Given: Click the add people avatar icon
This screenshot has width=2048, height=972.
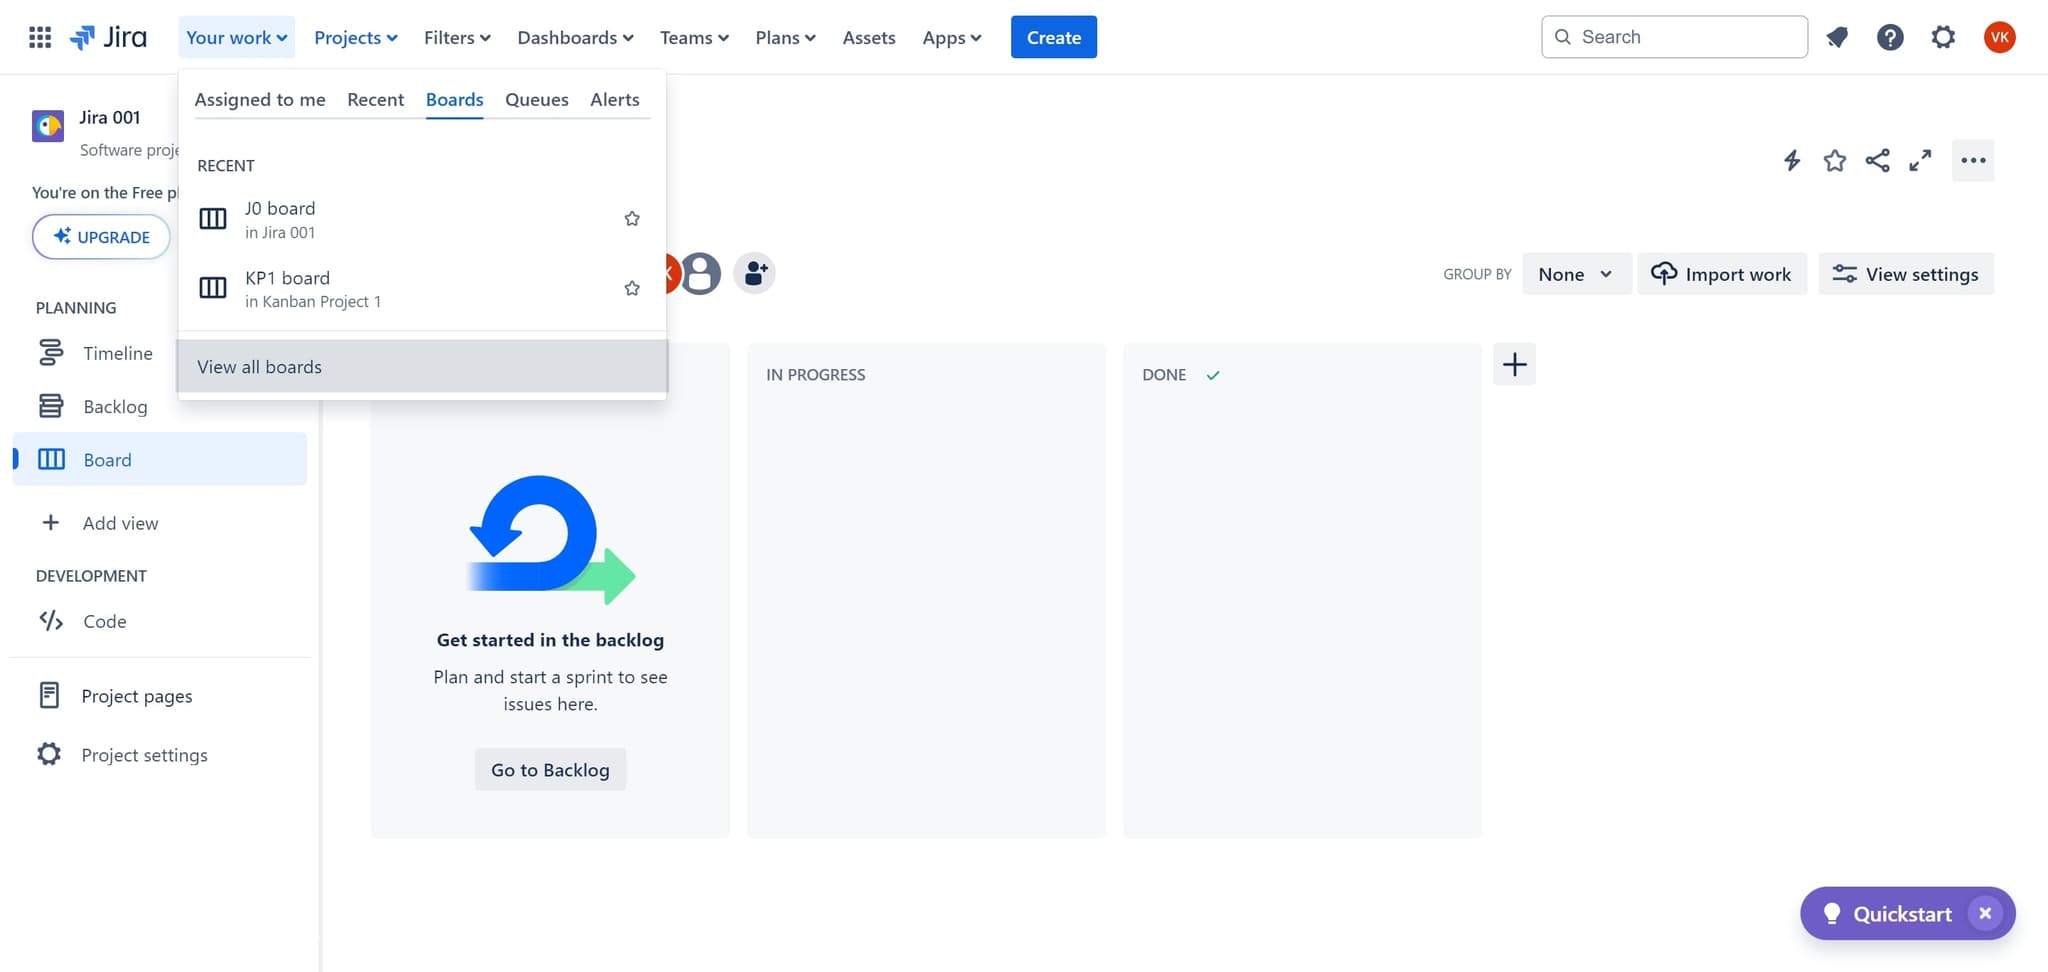Looking at the screenshot, I should 755,273.
